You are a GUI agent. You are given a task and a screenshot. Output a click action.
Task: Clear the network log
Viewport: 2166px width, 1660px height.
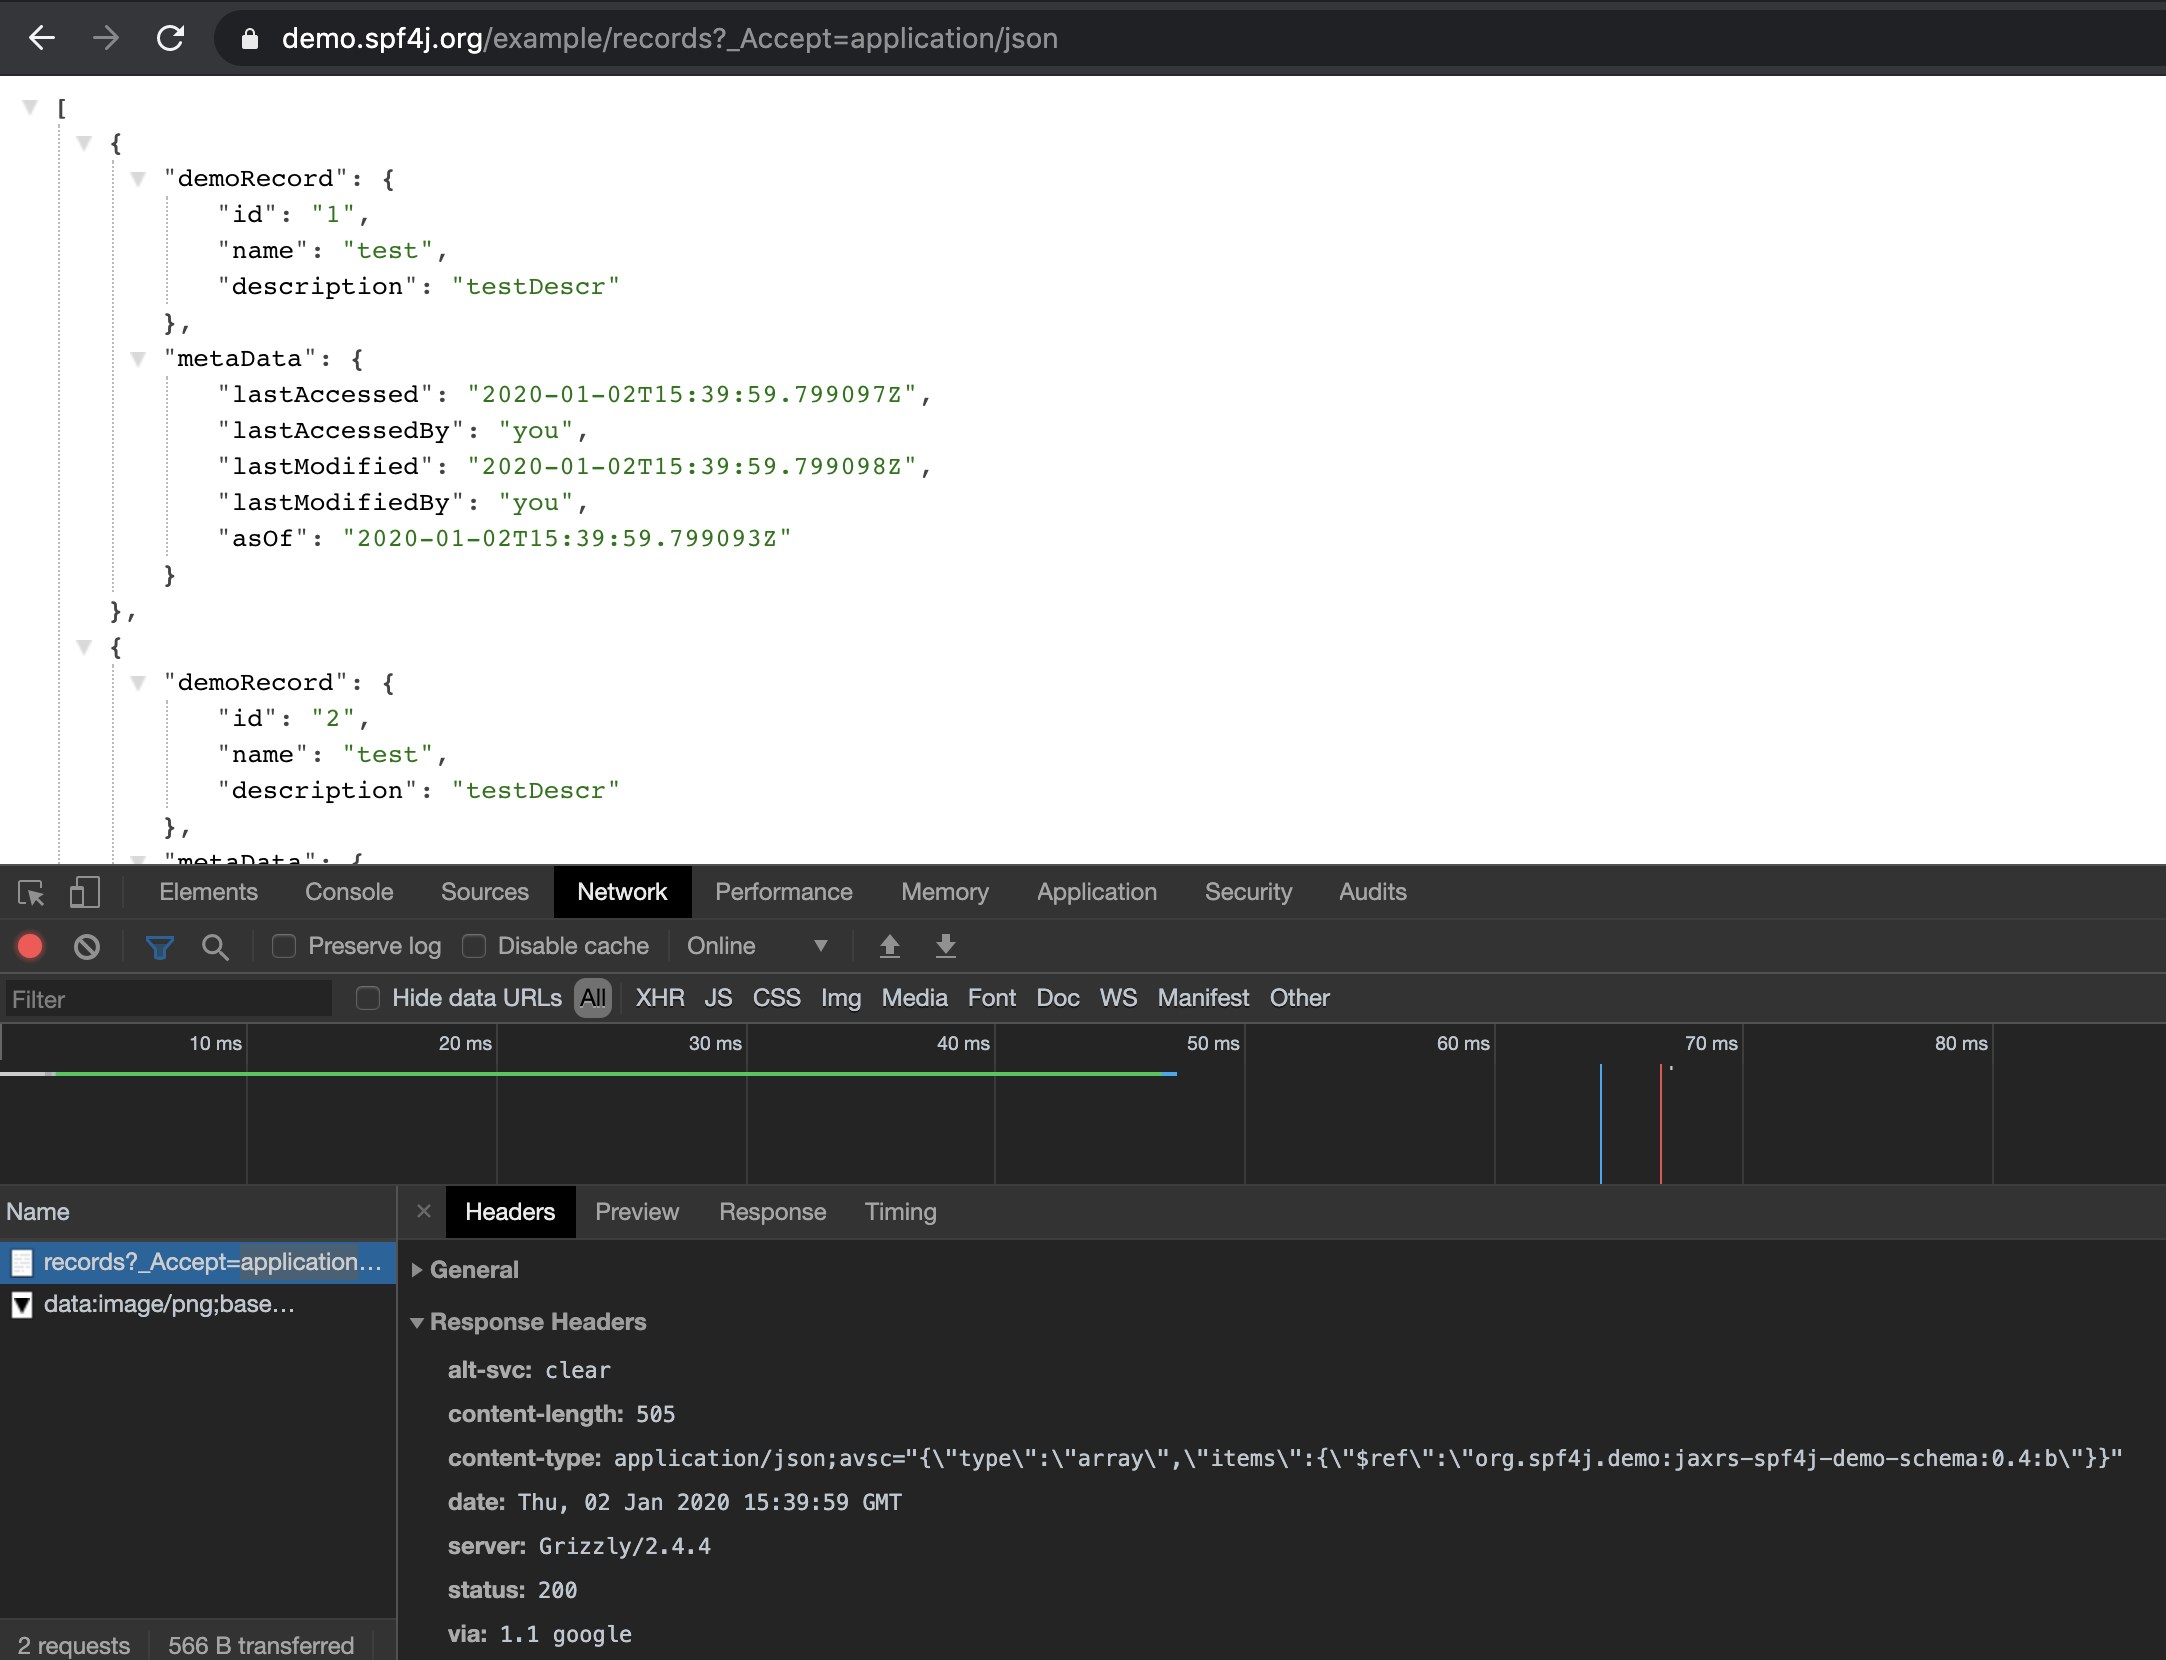(x=87, y=946)
